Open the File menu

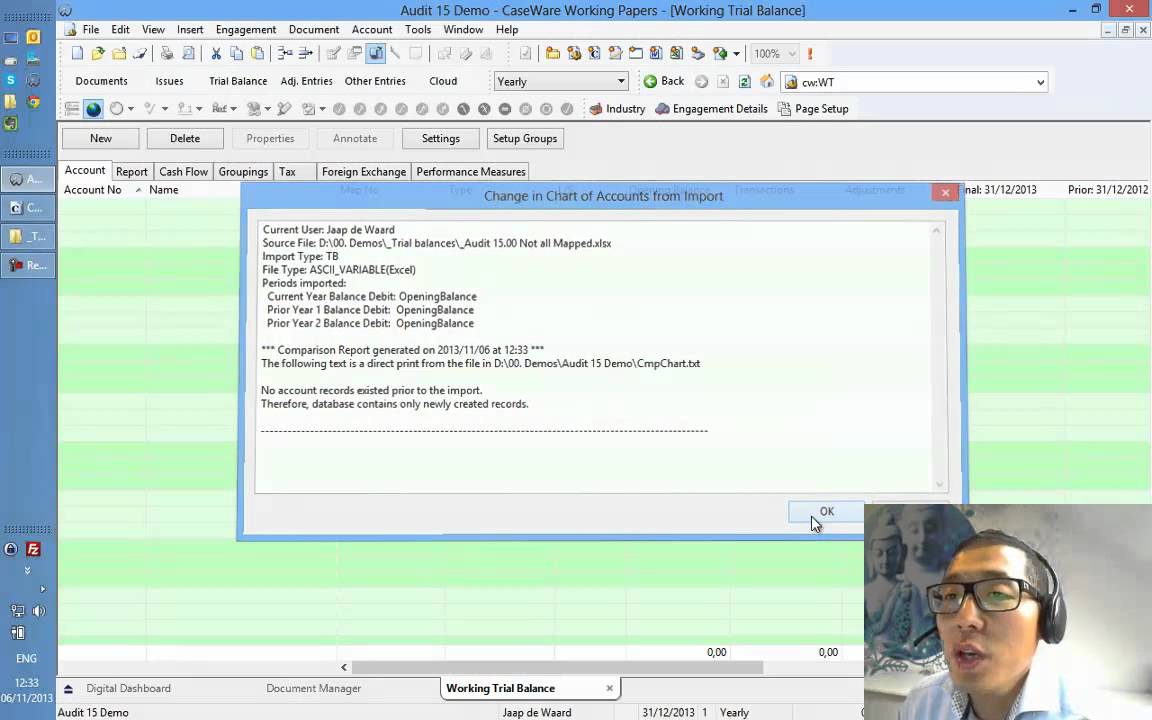coord(91,29)
